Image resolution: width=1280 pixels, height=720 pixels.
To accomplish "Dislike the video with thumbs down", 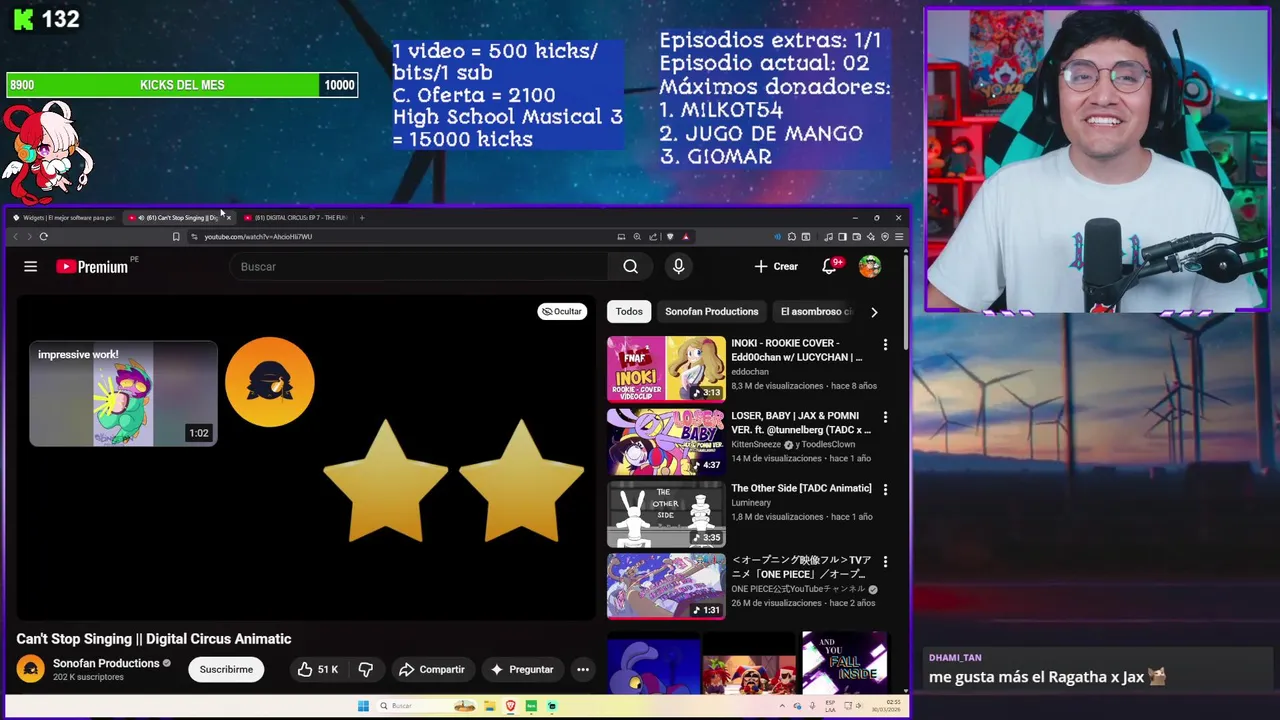I will coord(366,669).
